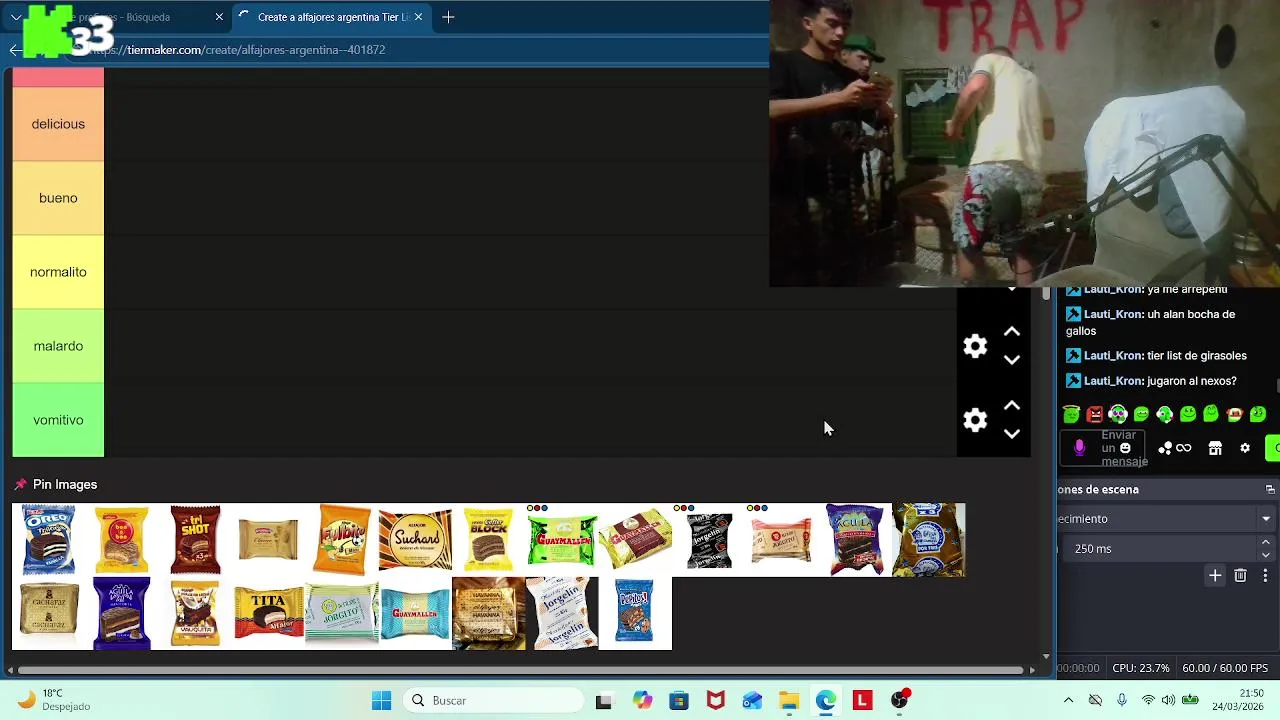Click the taskbar Buscar search box
1280x720 pixels.
491,701
